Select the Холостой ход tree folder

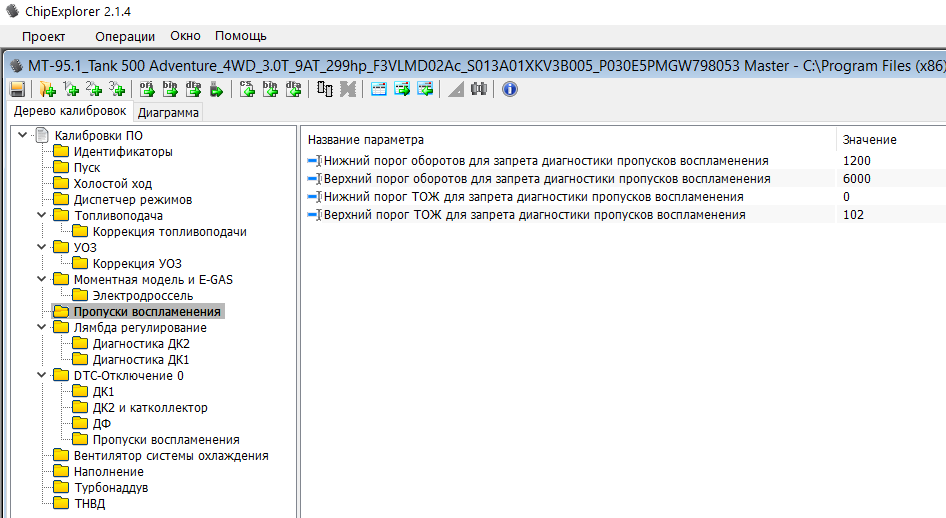pos(112,183)
